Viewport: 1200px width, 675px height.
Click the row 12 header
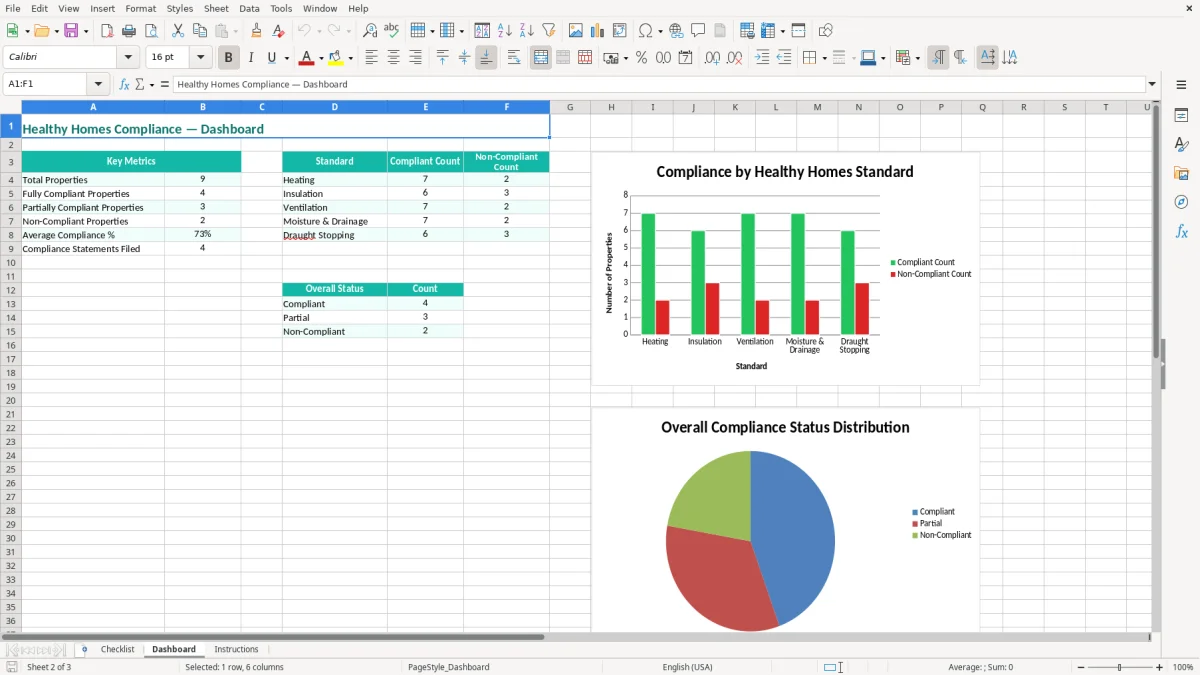(10, 290)
